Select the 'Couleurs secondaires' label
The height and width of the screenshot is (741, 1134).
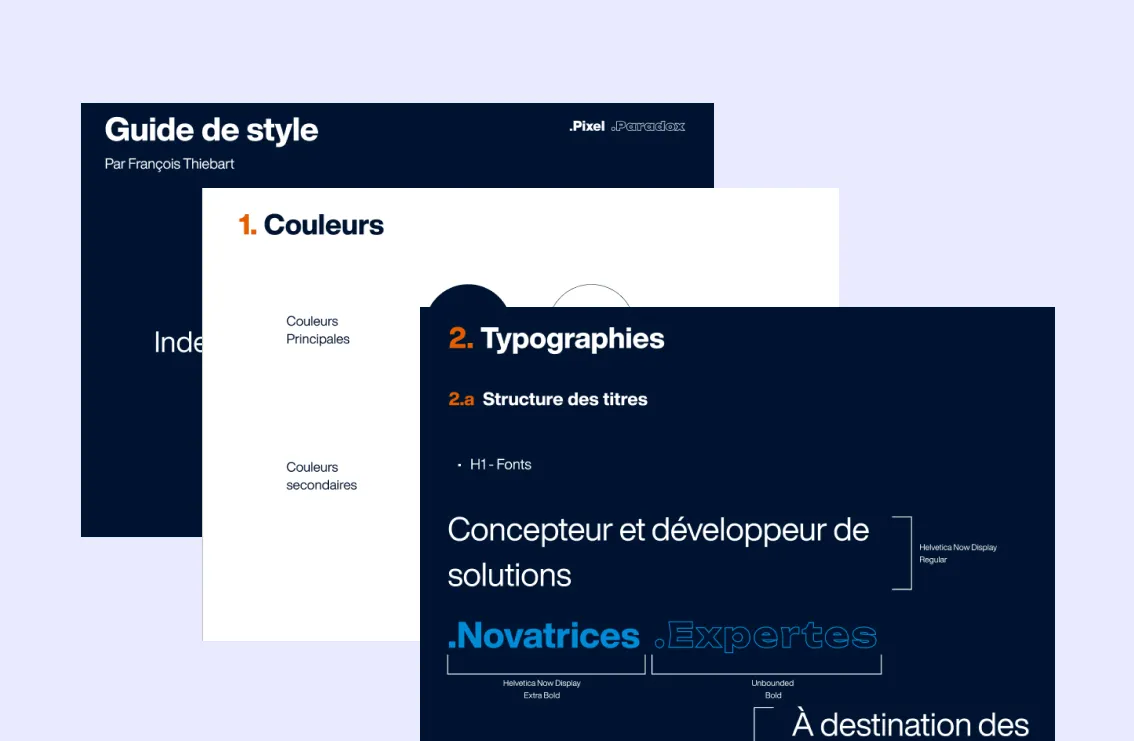pyautogui.click(x=321, y=476)
